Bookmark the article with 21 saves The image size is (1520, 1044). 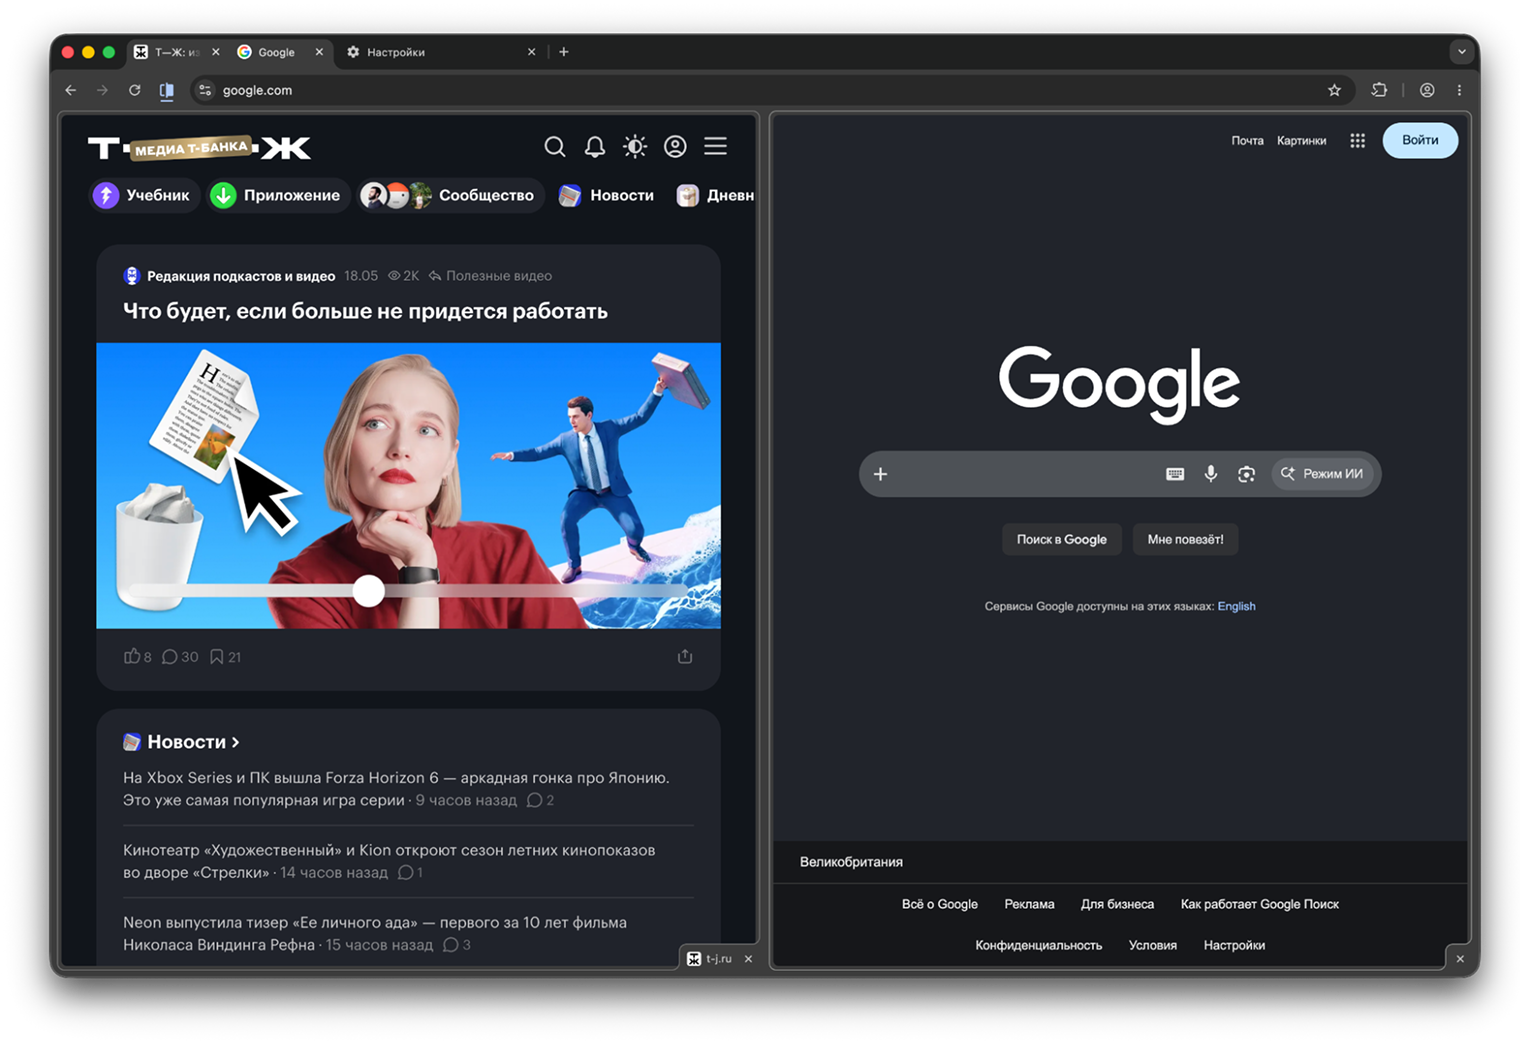pyautogui.click(x=225, y=657)
